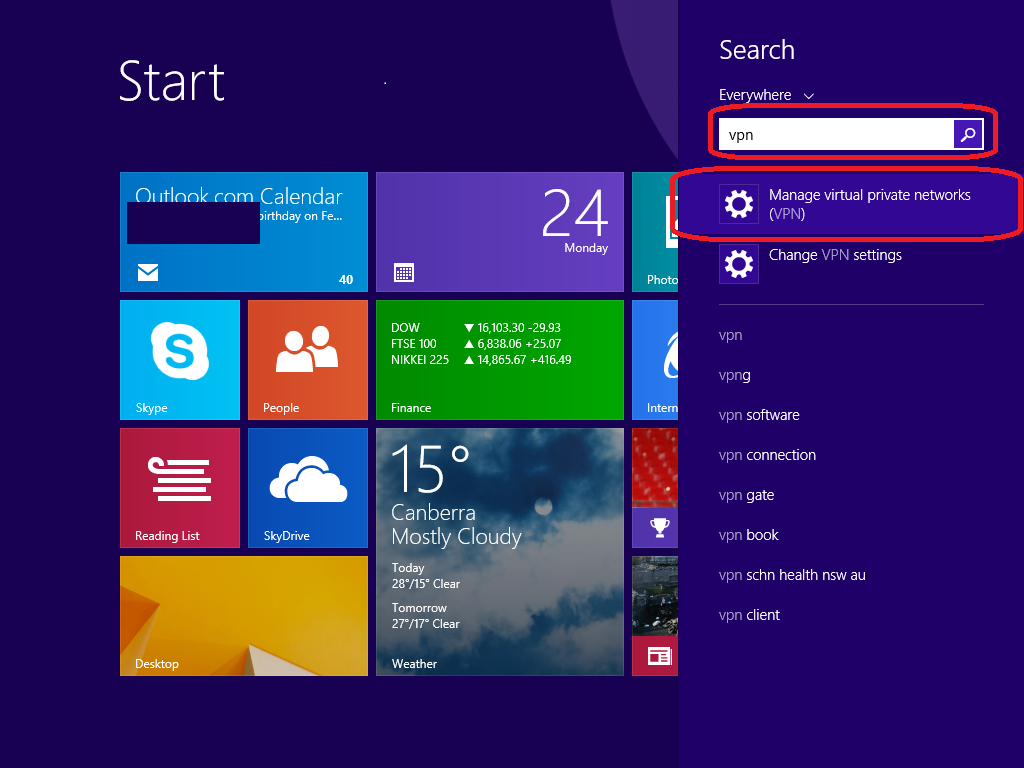Click inside the vpn search field
Screen dimensions: 1024x768
(836, 135)
